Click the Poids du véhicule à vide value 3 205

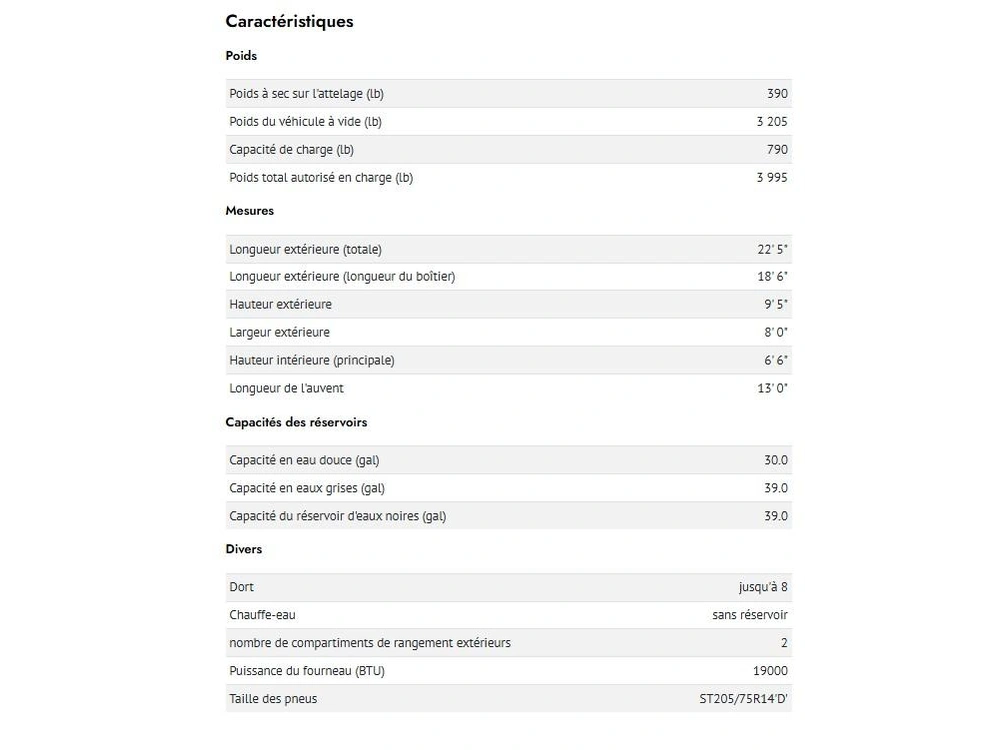pyautogui.click(x=772, y=122)
